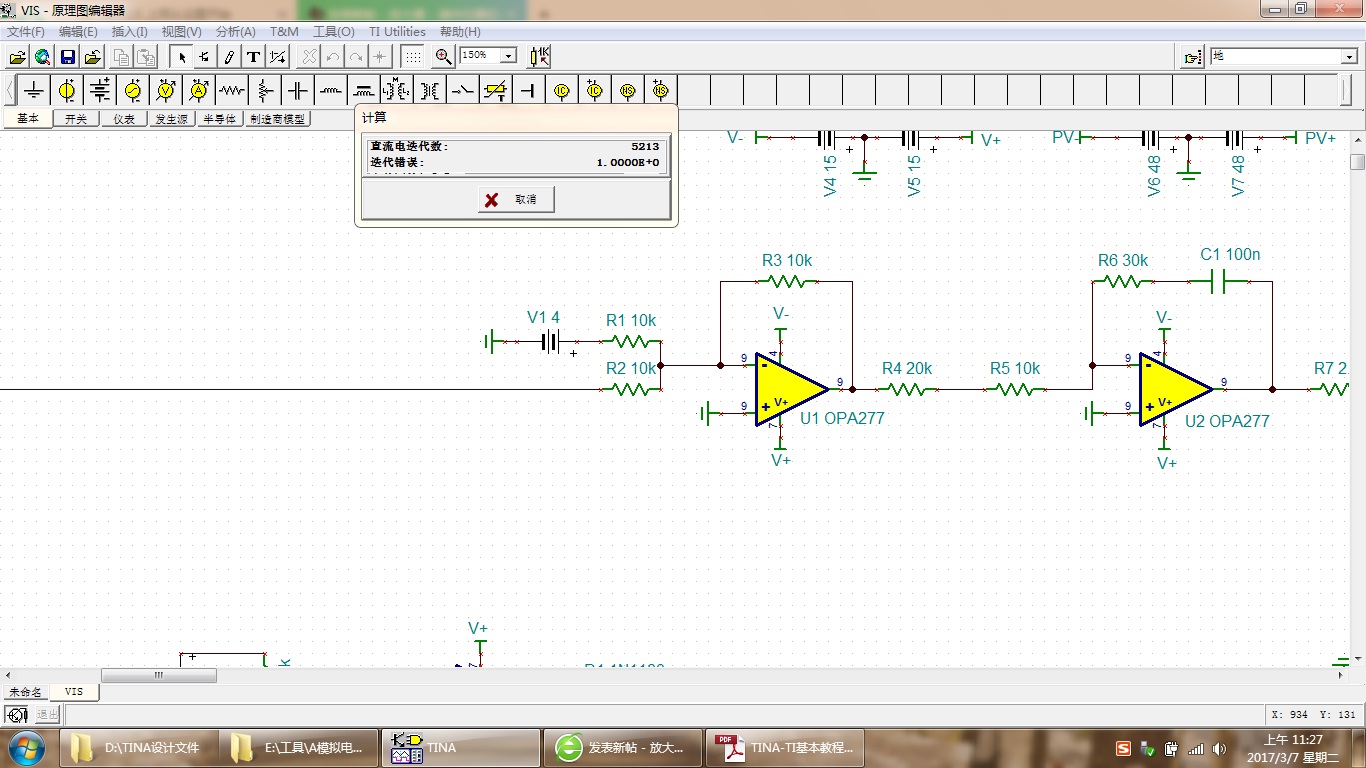Click the horizontal scrollbar thumb
This screenshot has width=1366, height=768.
(158, 675)
